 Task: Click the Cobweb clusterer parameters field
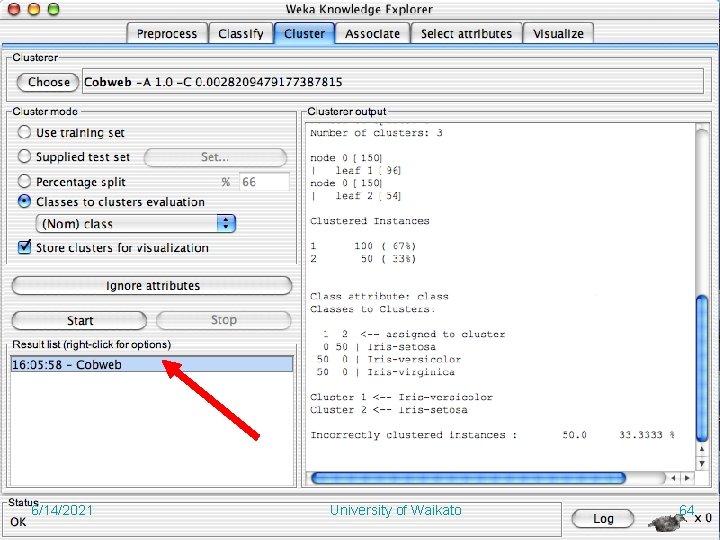(x=393, y=82)
